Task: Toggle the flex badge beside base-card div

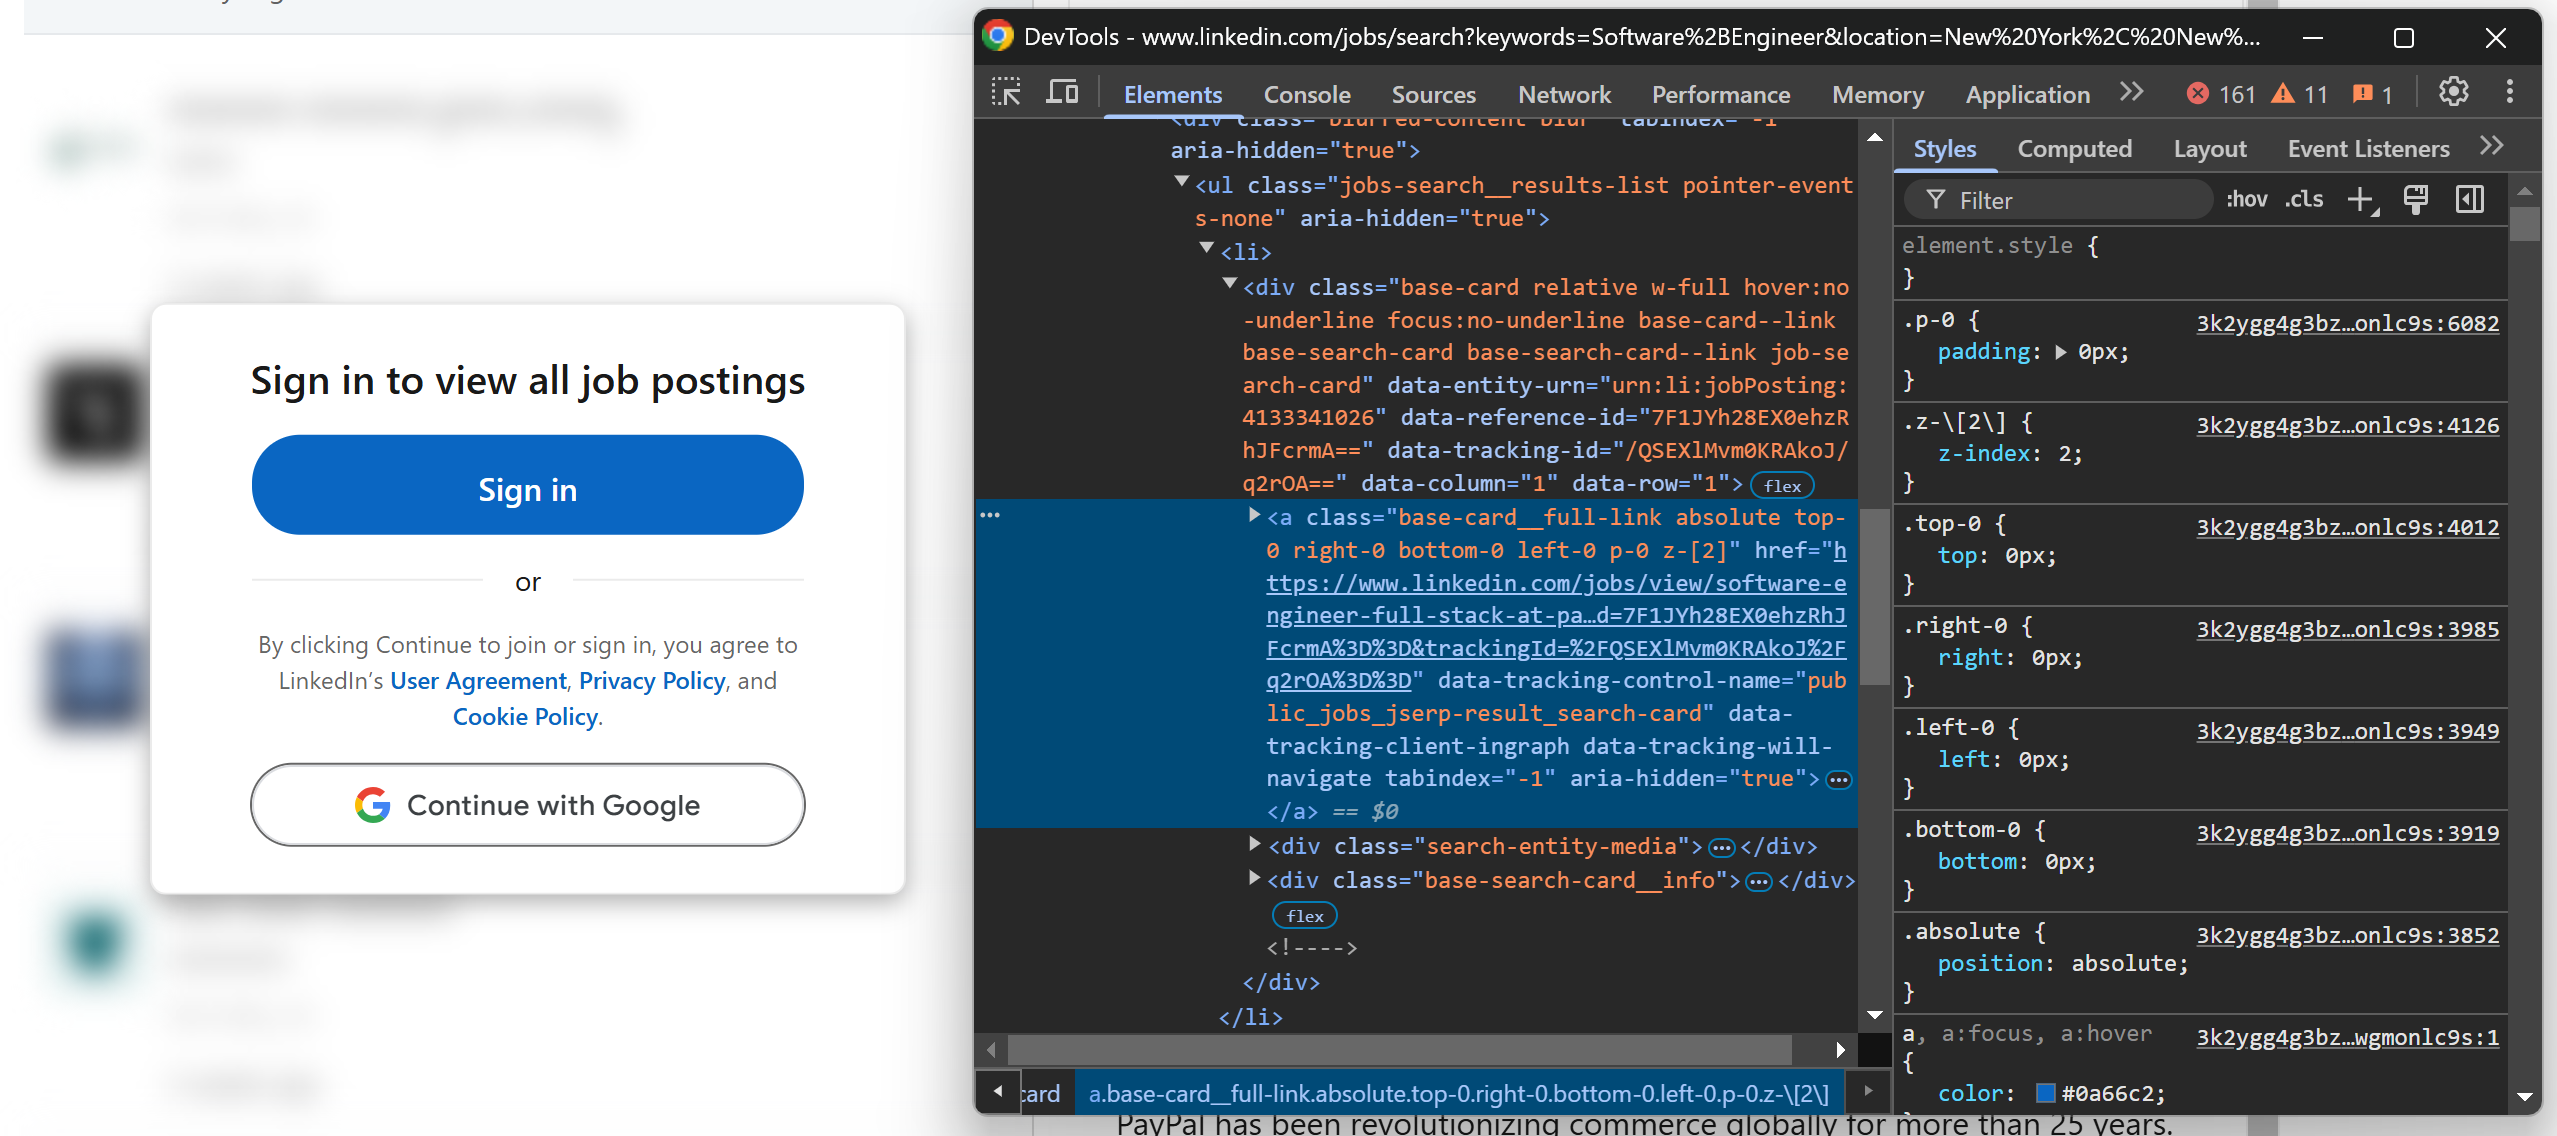Action: click(1782, 486)
